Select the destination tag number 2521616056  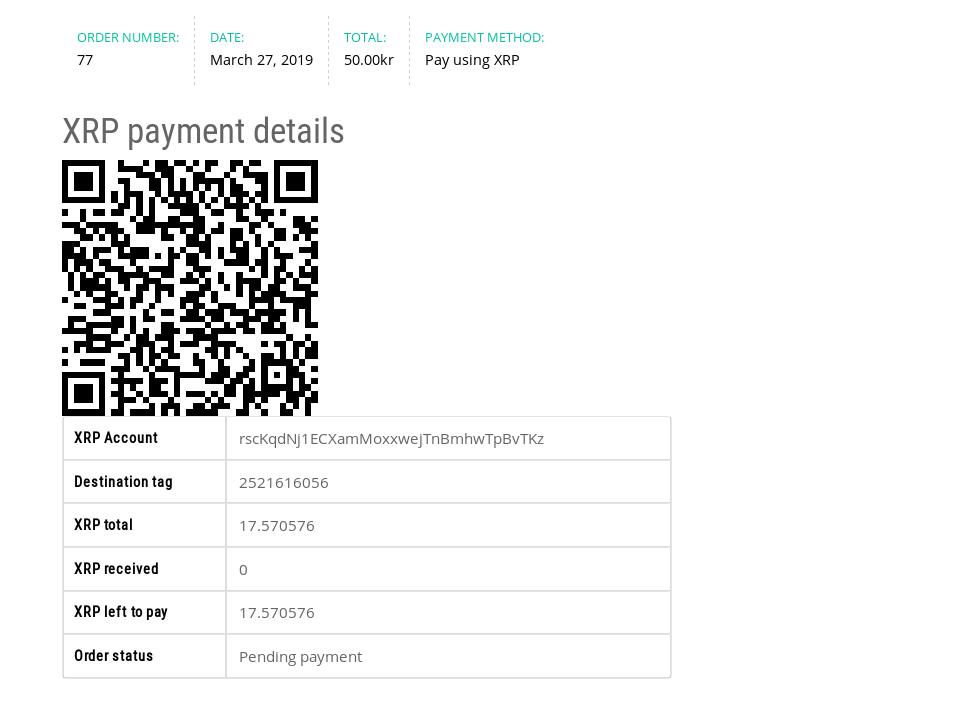(284, 483)
